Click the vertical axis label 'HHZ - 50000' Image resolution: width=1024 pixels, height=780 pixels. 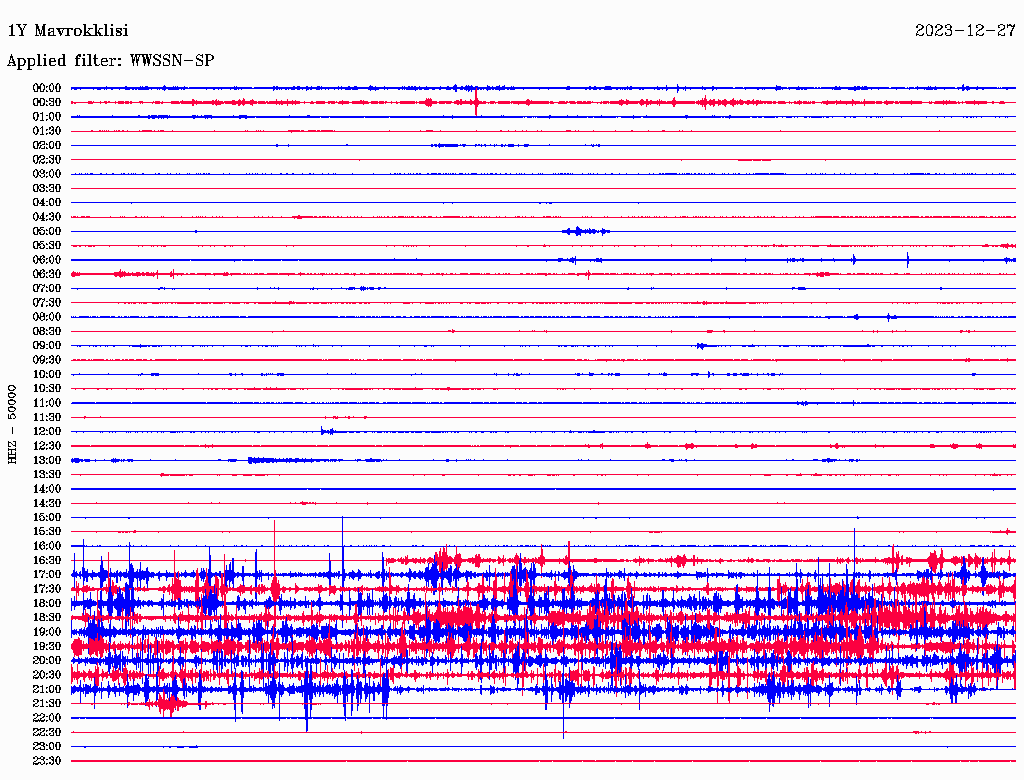pyautogui.click(x=12, y=424)
